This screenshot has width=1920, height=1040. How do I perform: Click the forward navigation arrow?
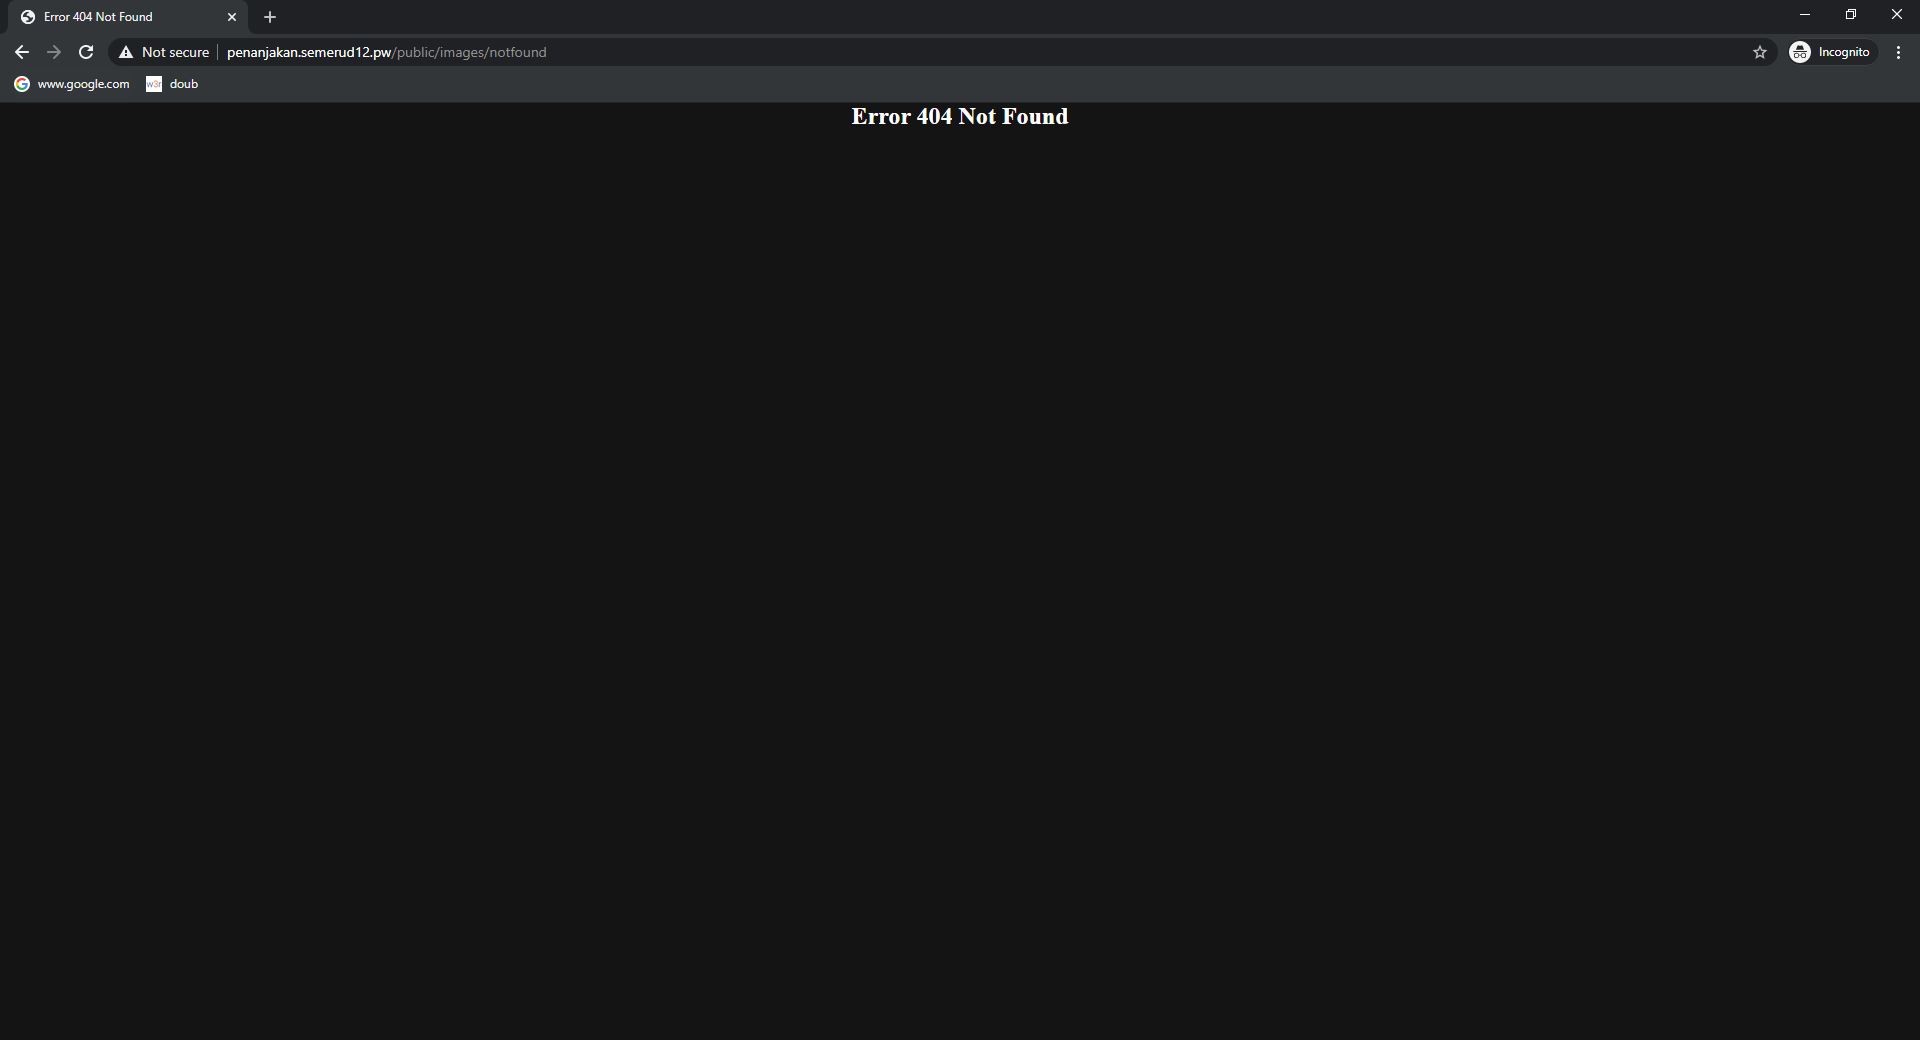[54, 52]
